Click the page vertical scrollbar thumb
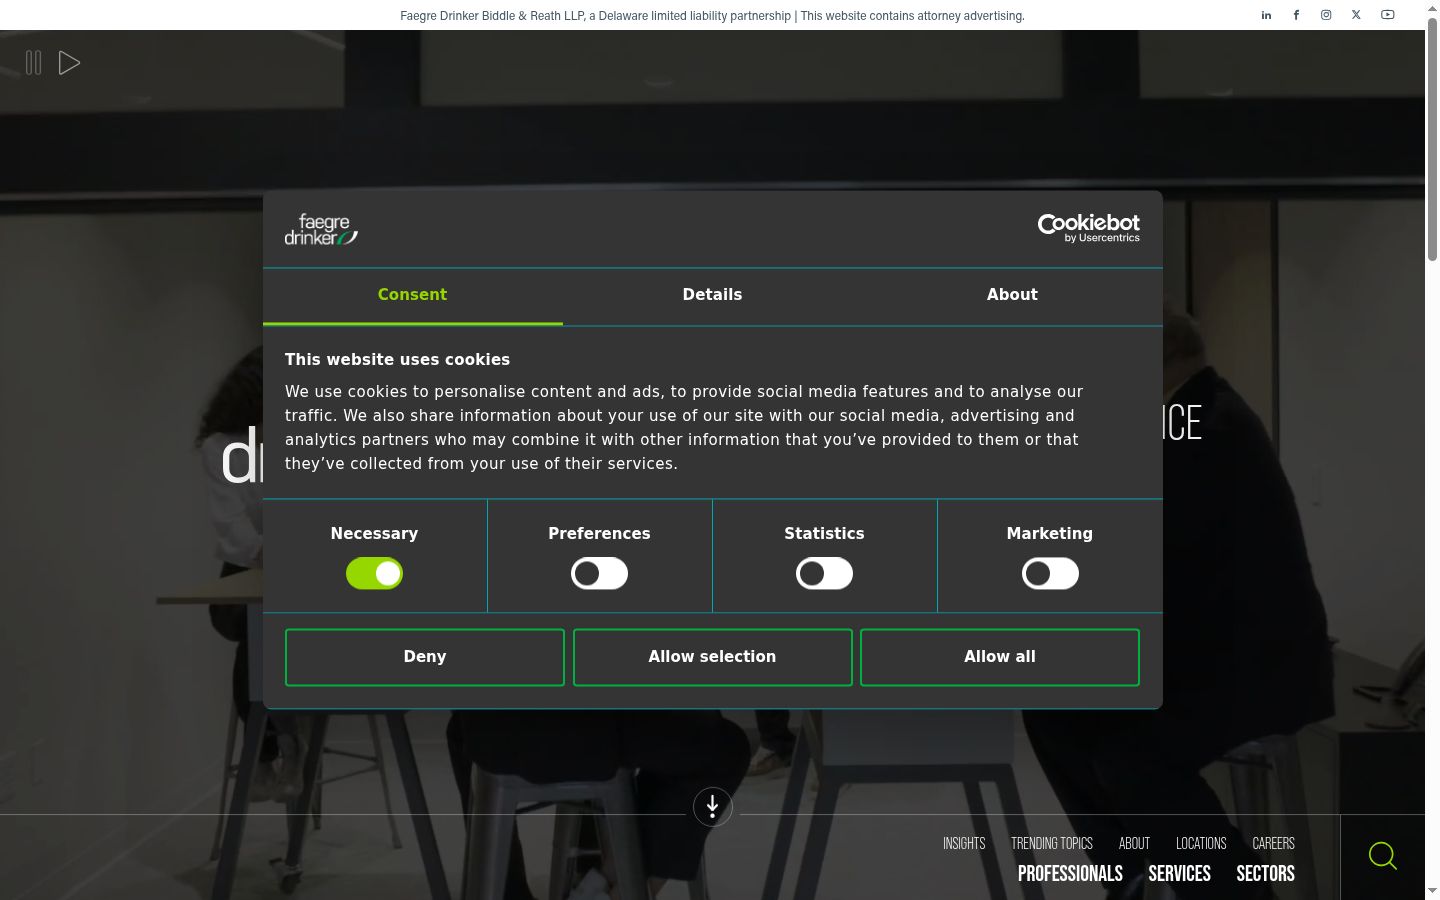This screenshot has width=1440, height=900. pyautogui.click(x=1432, y=140)
